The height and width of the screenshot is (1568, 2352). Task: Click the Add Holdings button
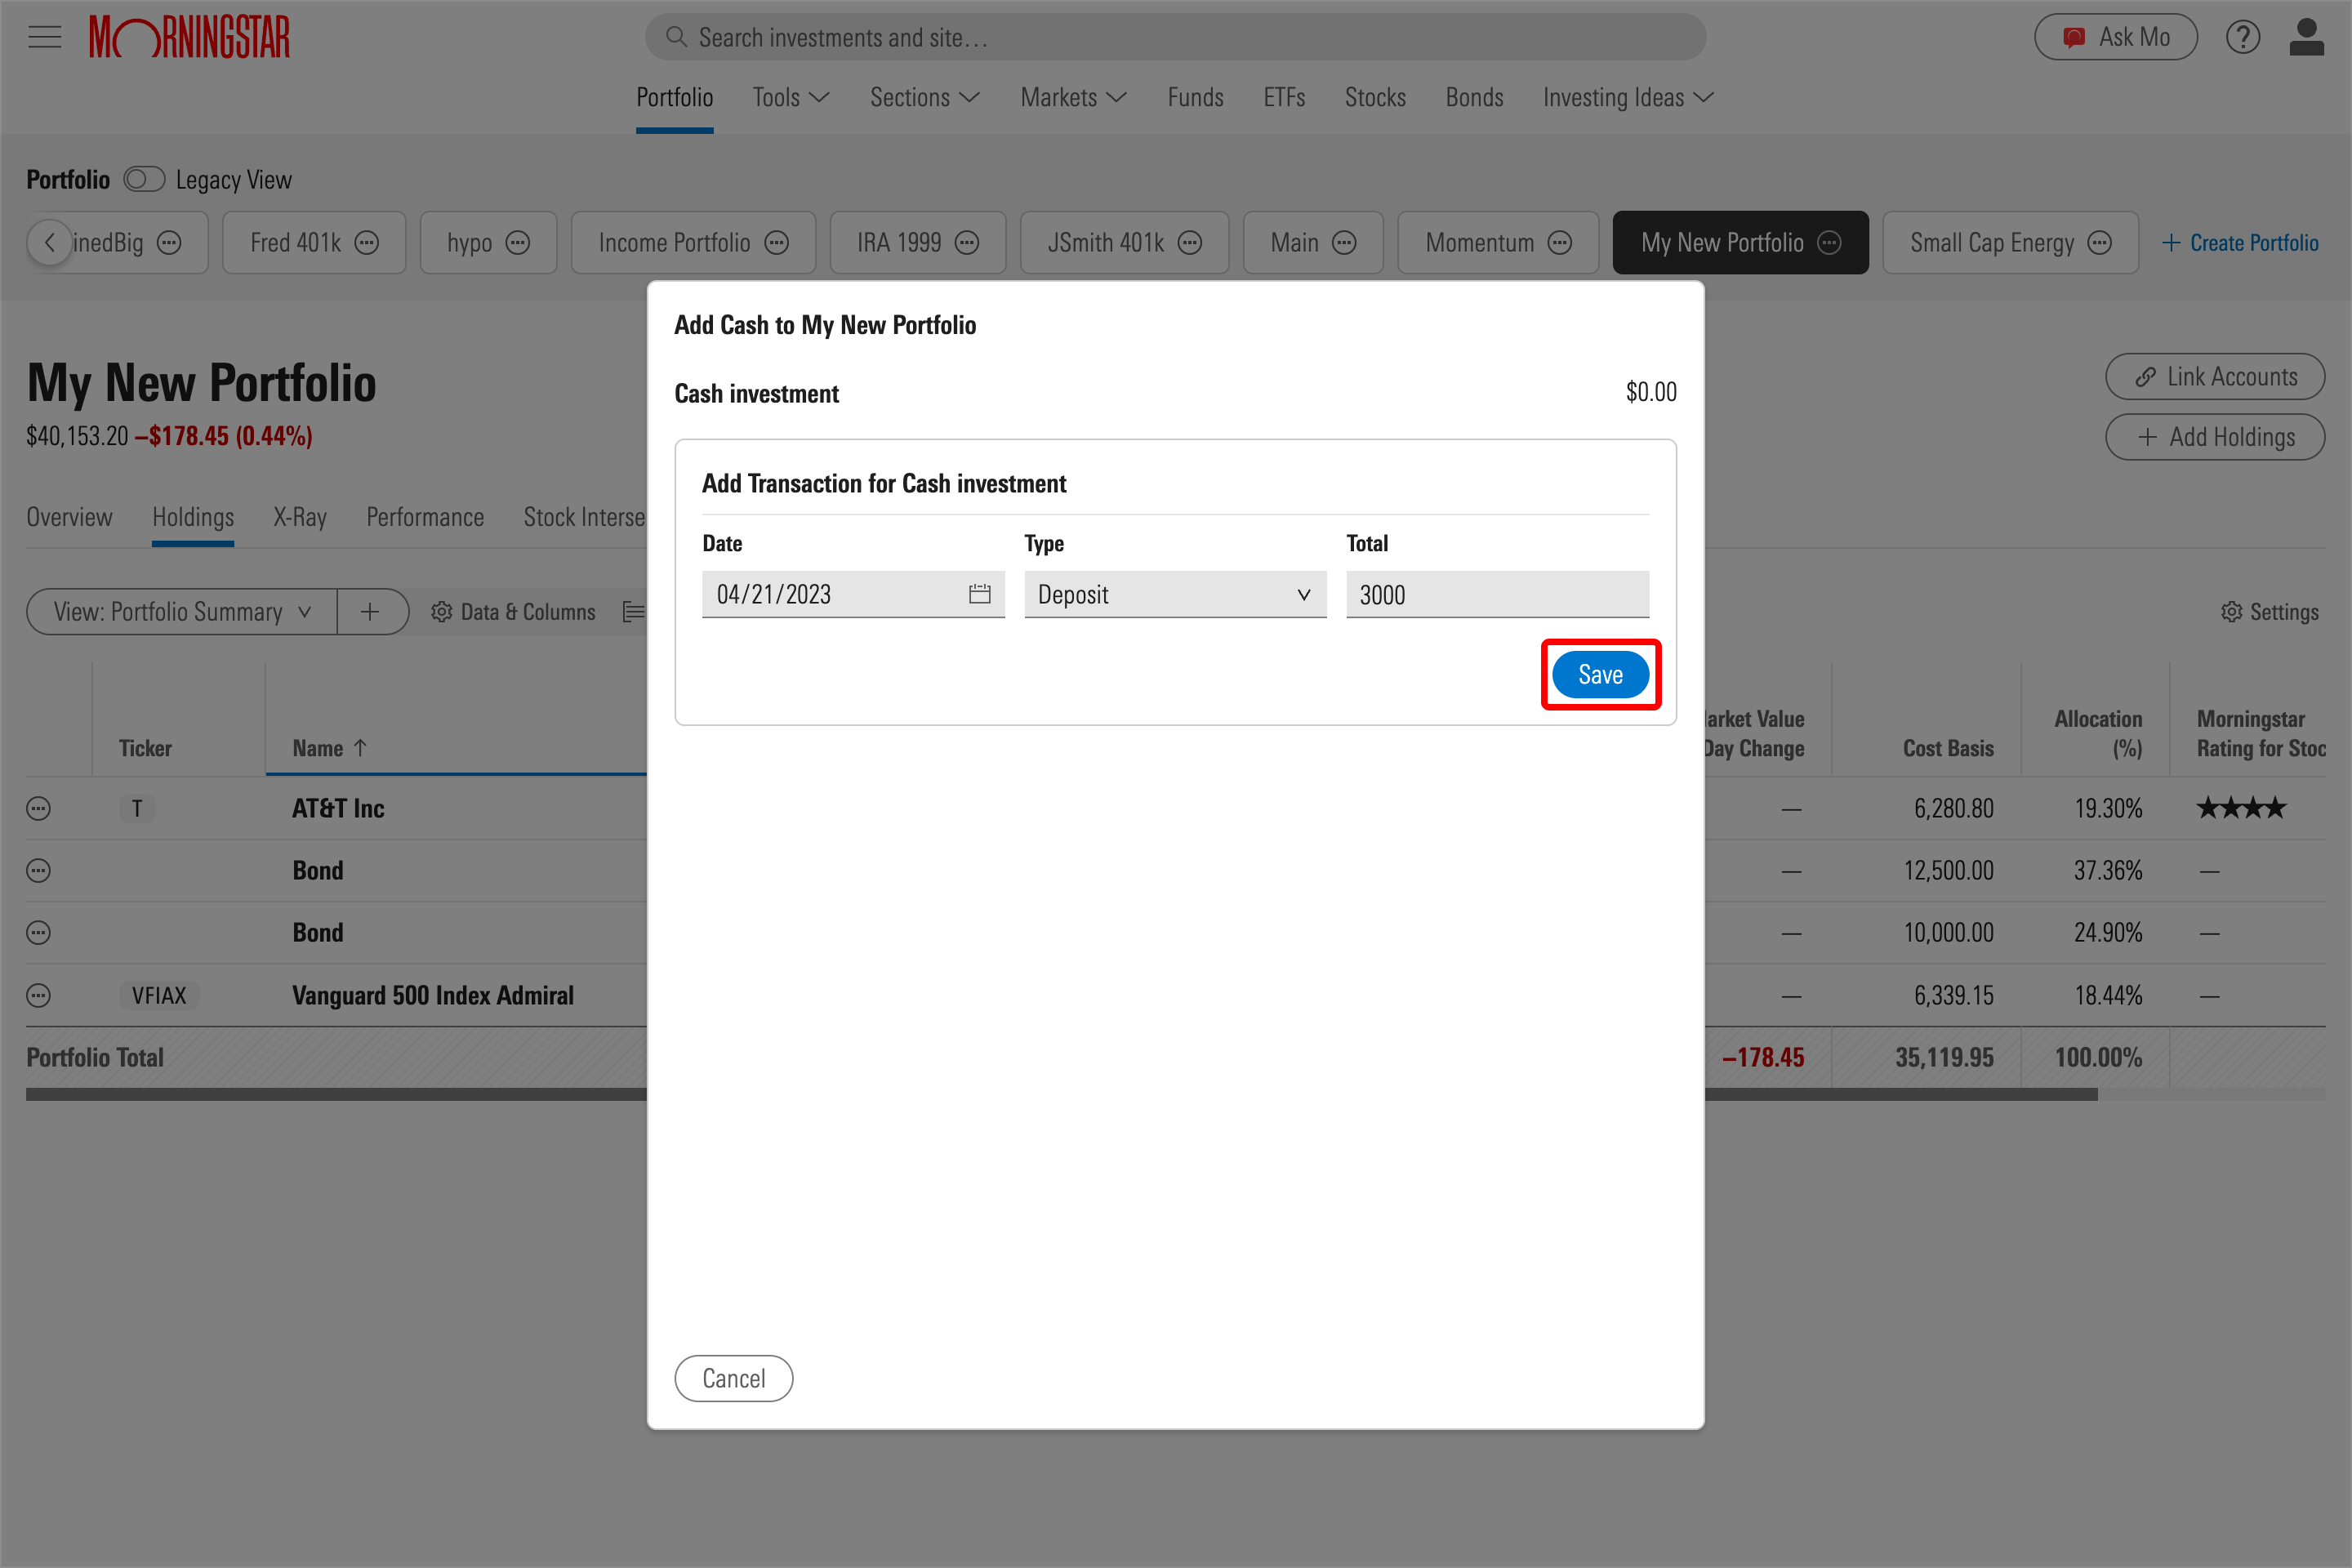tap(2215, 437)
